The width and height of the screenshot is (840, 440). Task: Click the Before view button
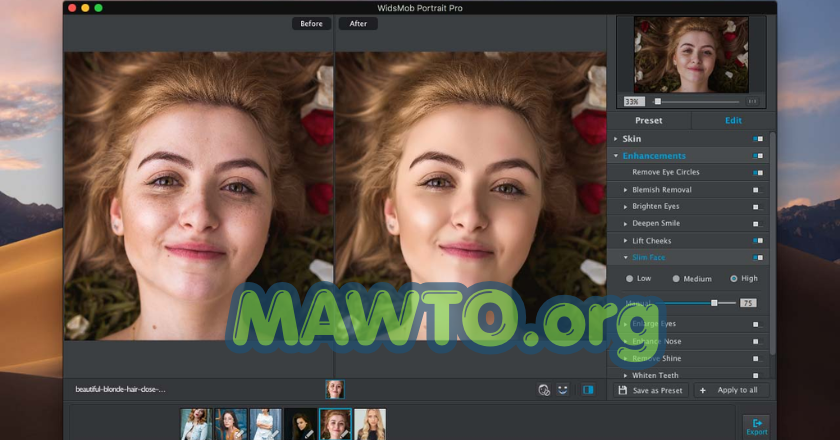[311, 24]
